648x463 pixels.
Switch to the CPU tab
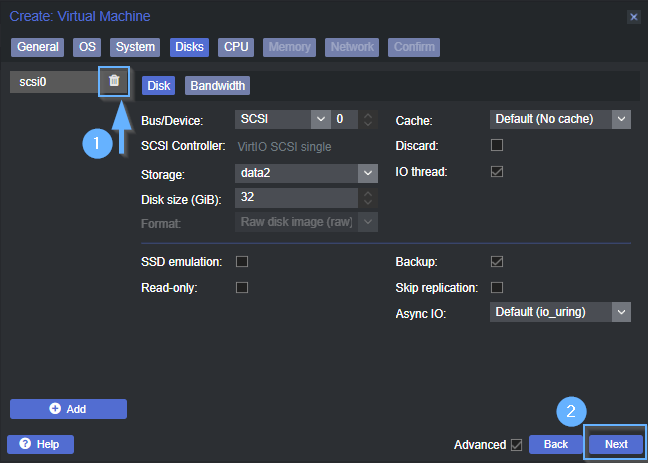(236, 47)
